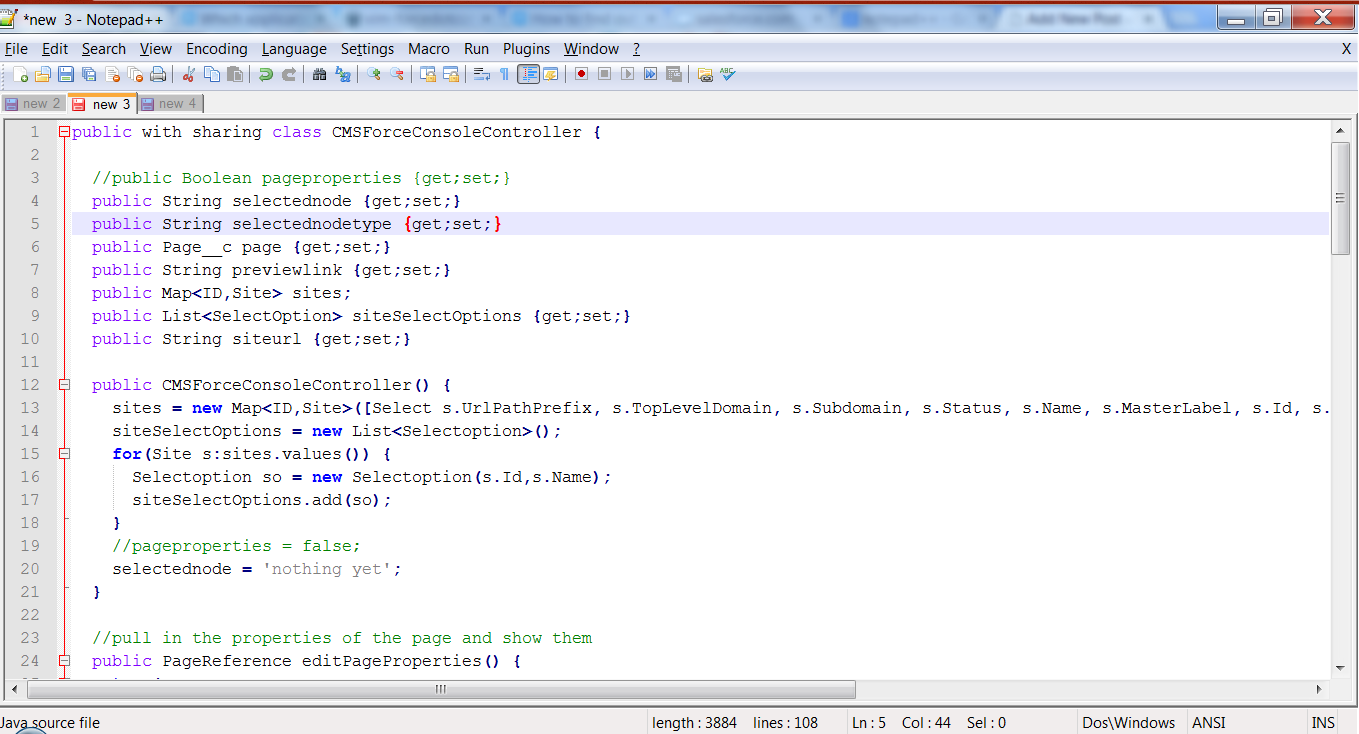The width and height of the screenshot is (1359, 734).
Task: Open the Language menu
Action: coord(294,49)
